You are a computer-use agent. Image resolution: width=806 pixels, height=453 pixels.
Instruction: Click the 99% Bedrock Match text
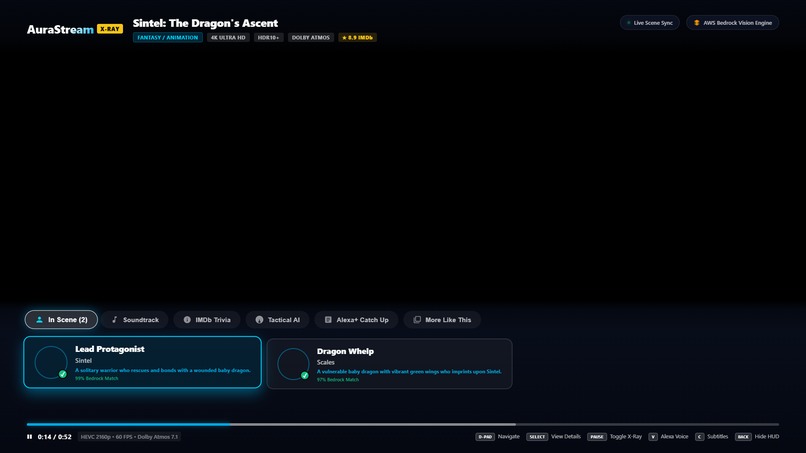pyautogui.click(x=97, y=378)
